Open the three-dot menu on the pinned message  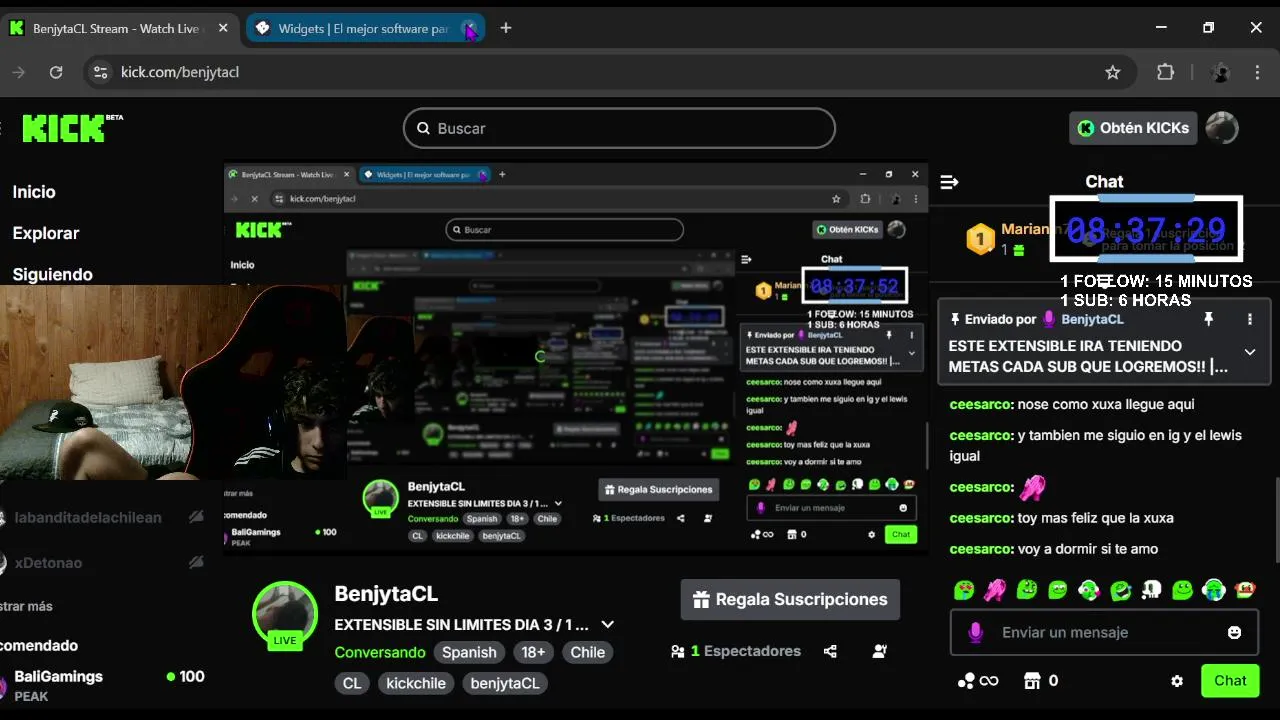1250,319
